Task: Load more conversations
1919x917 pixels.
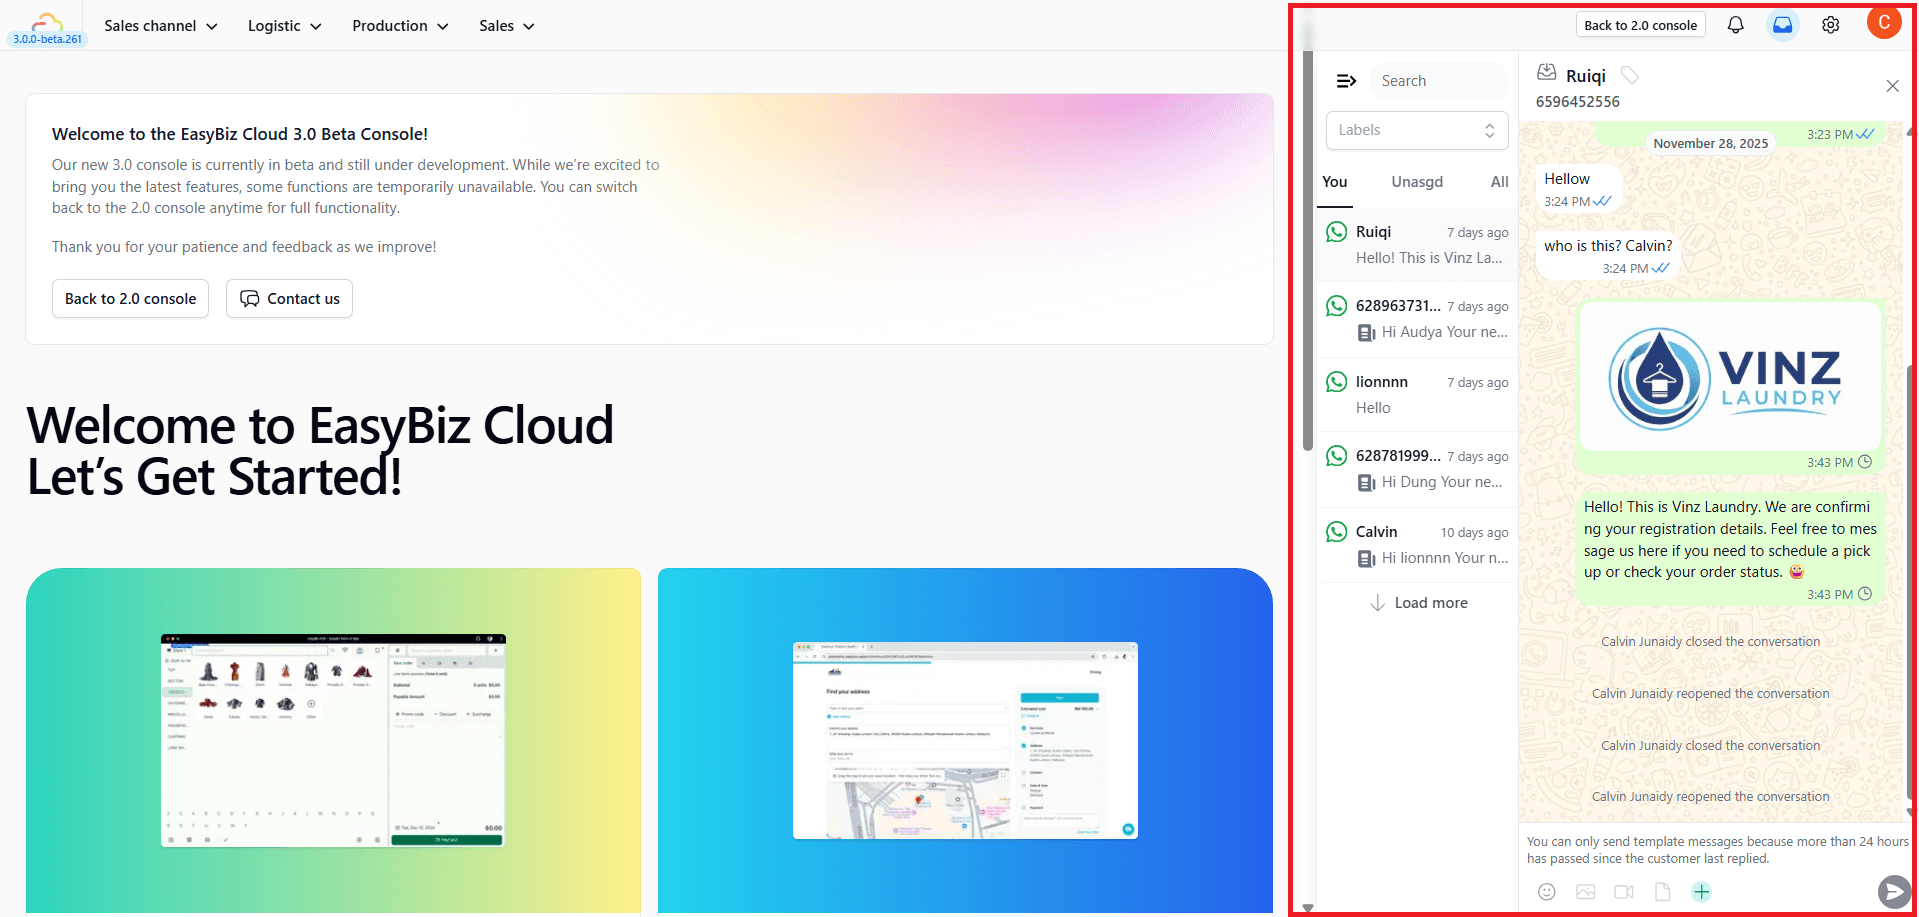Action: [1418, 603]
